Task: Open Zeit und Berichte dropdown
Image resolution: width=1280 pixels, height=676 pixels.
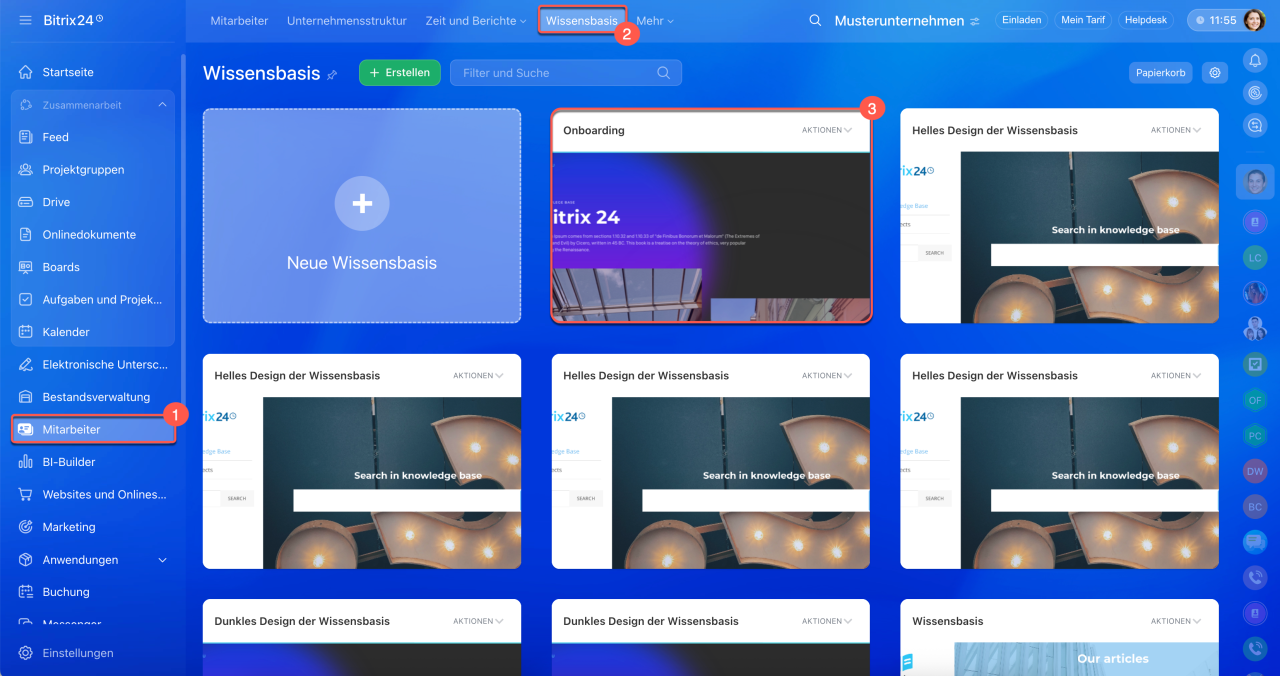Action: (476, 20)
